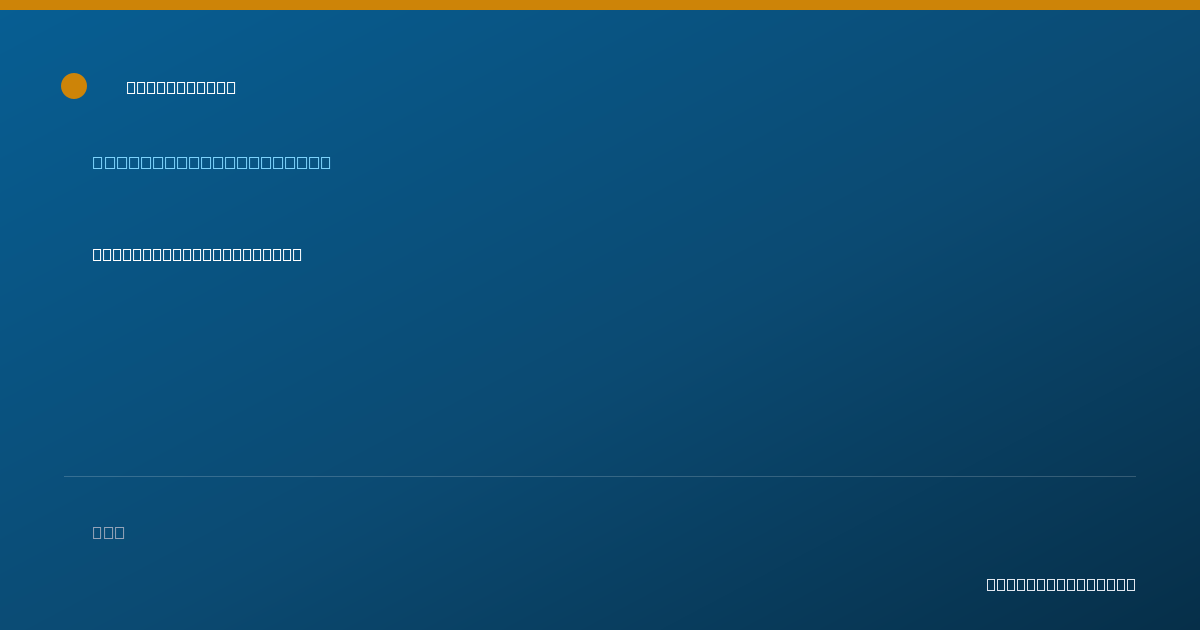This screenshot has height=630, width=1200.
Task: Click the orange accent bar along the top edge
Action: click(600, 5)
